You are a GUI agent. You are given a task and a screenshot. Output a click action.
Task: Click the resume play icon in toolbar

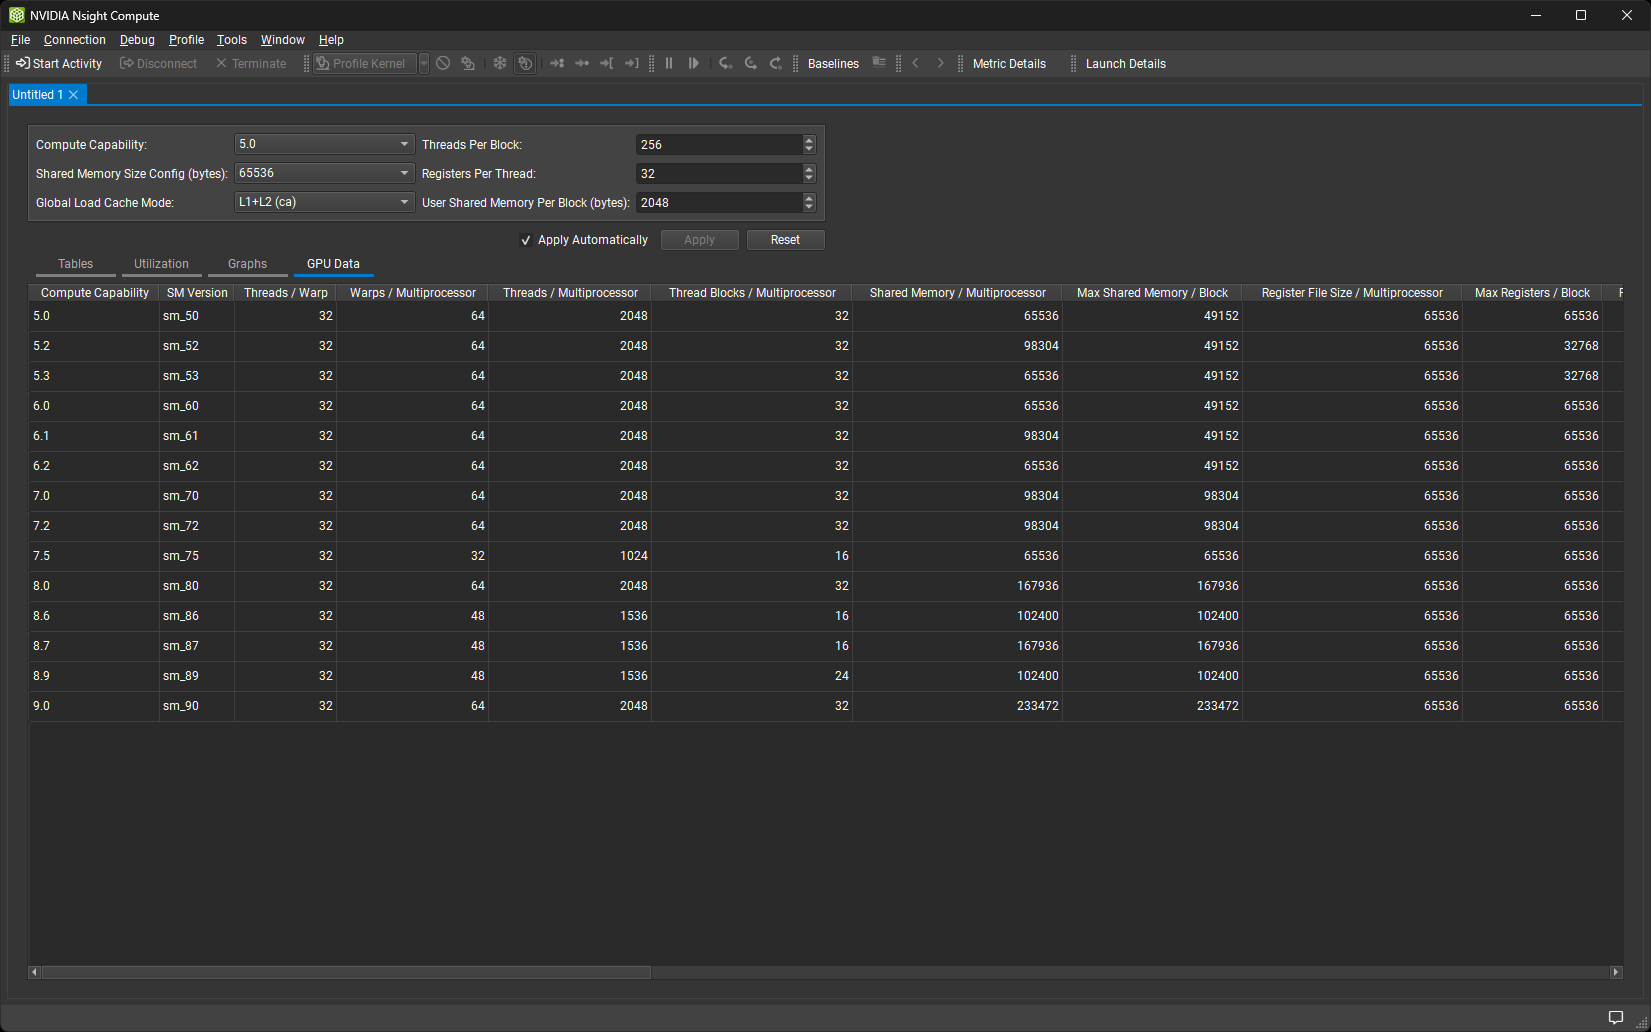(694, 63)
